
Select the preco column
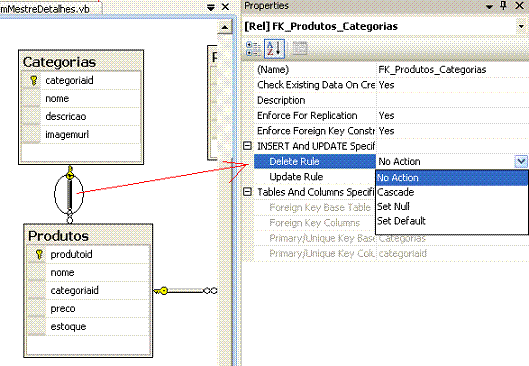pyautogui.click(x=63, y=309)
